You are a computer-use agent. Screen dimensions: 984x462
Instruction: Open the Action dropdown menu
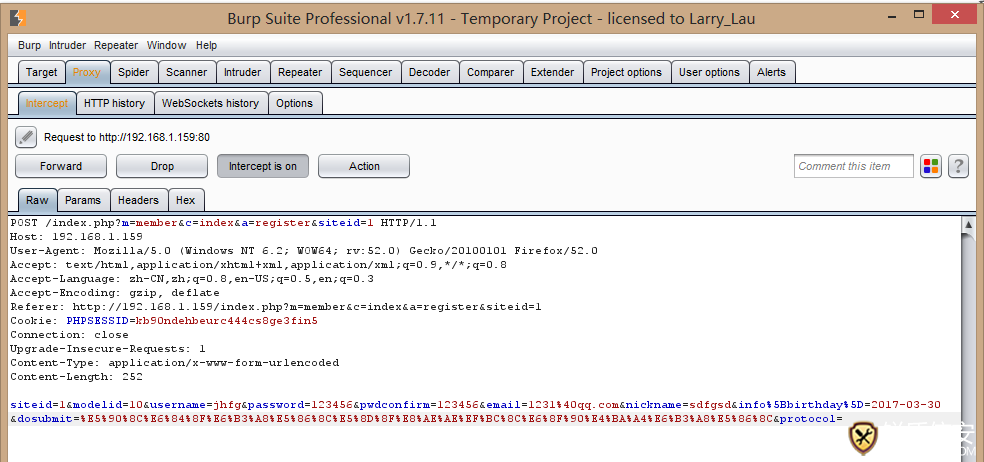[x=364, y=166]
